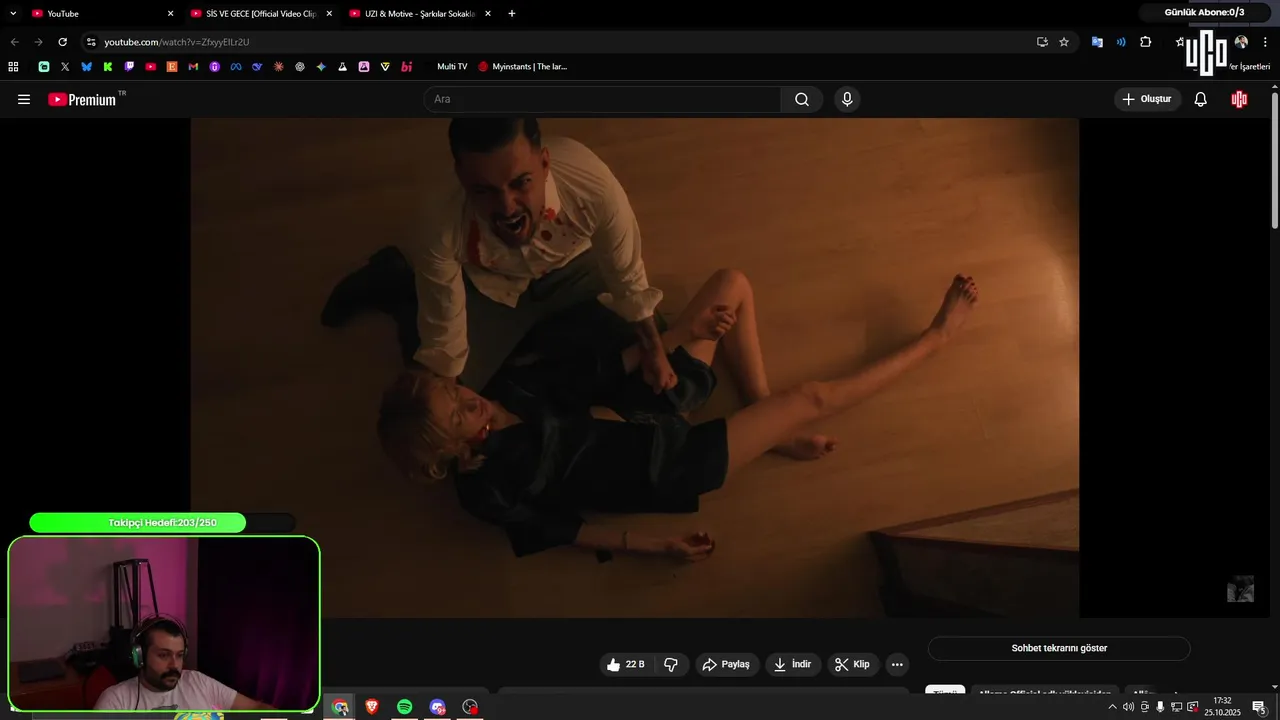Open the Myinstants bookmark
The width and height of the screenshot is (1280, 720).
(x=522, y=66)
